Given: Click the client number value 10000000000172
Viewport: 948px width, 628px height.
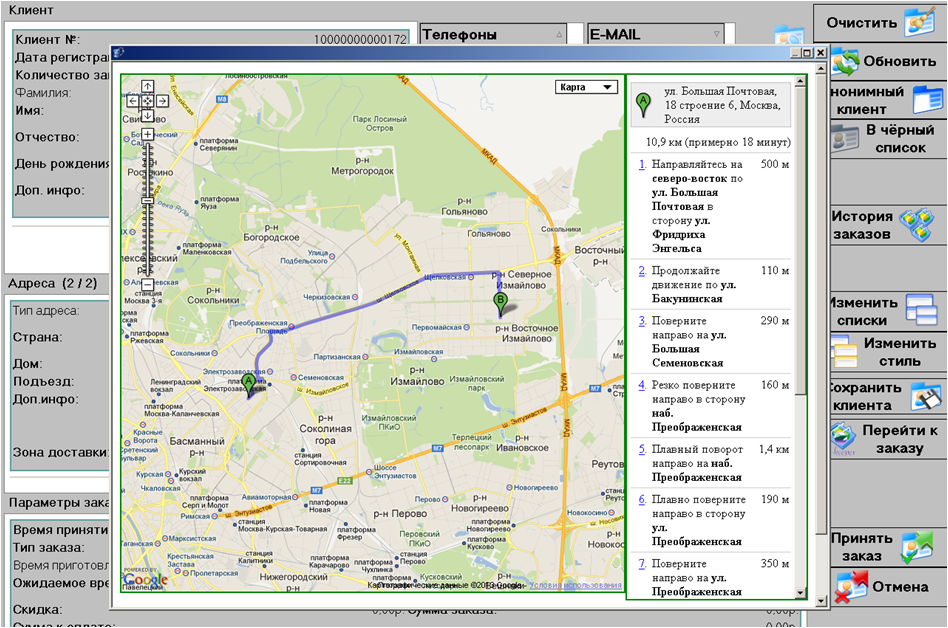Looking at the screenshot, I should (360, 39).
